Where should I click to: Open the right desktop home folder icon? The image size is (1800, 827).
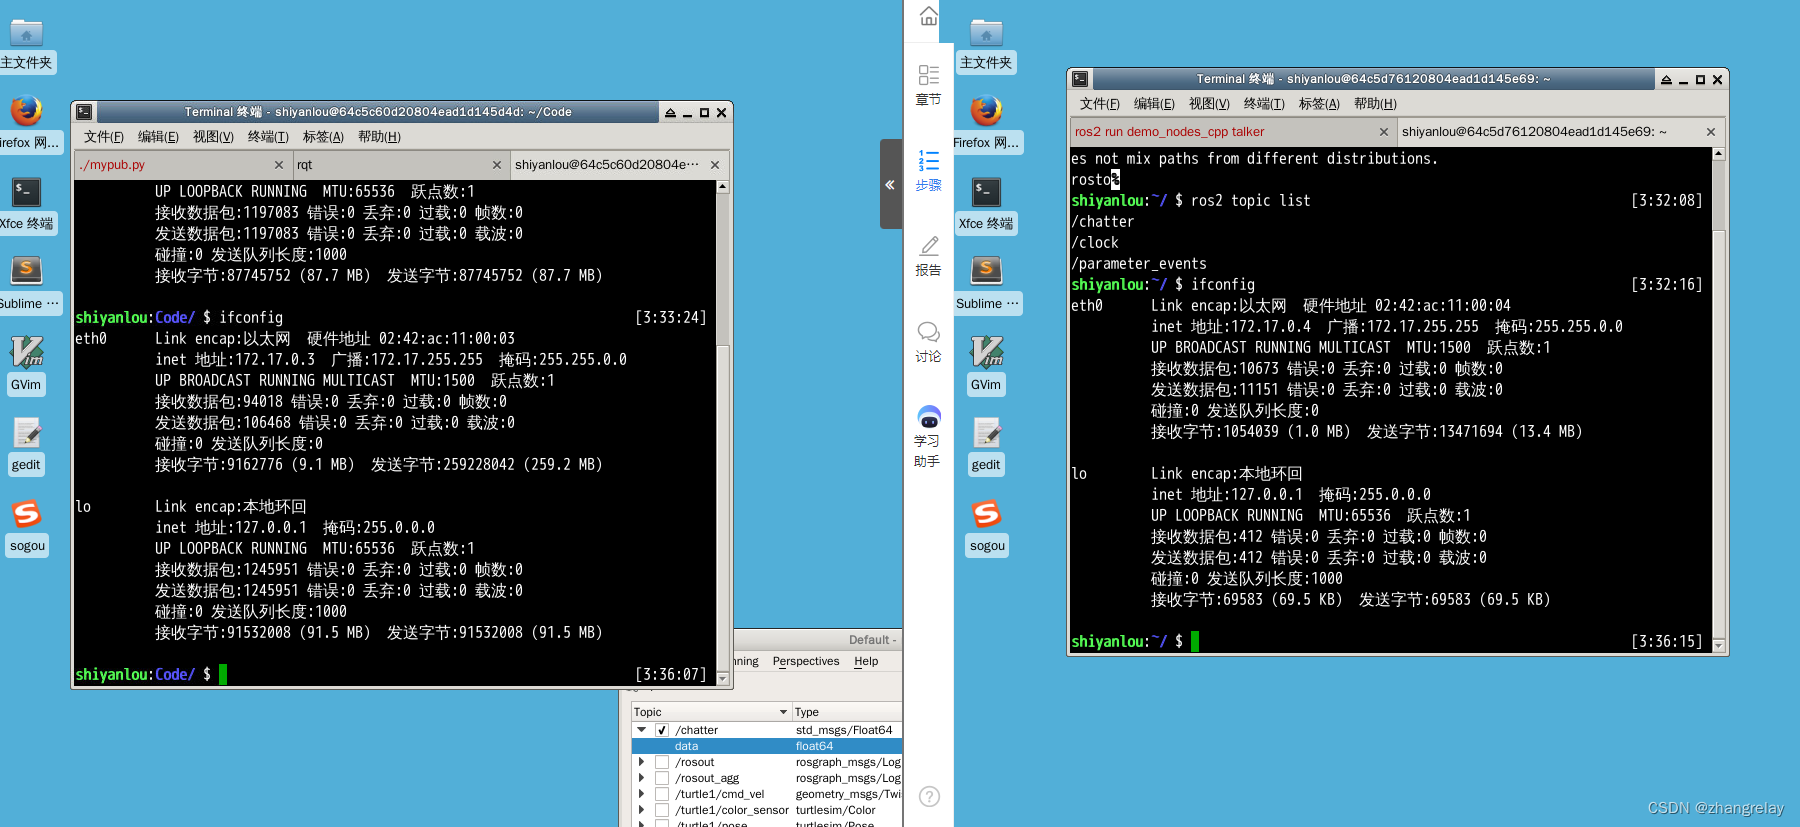(x=986, y=33)
